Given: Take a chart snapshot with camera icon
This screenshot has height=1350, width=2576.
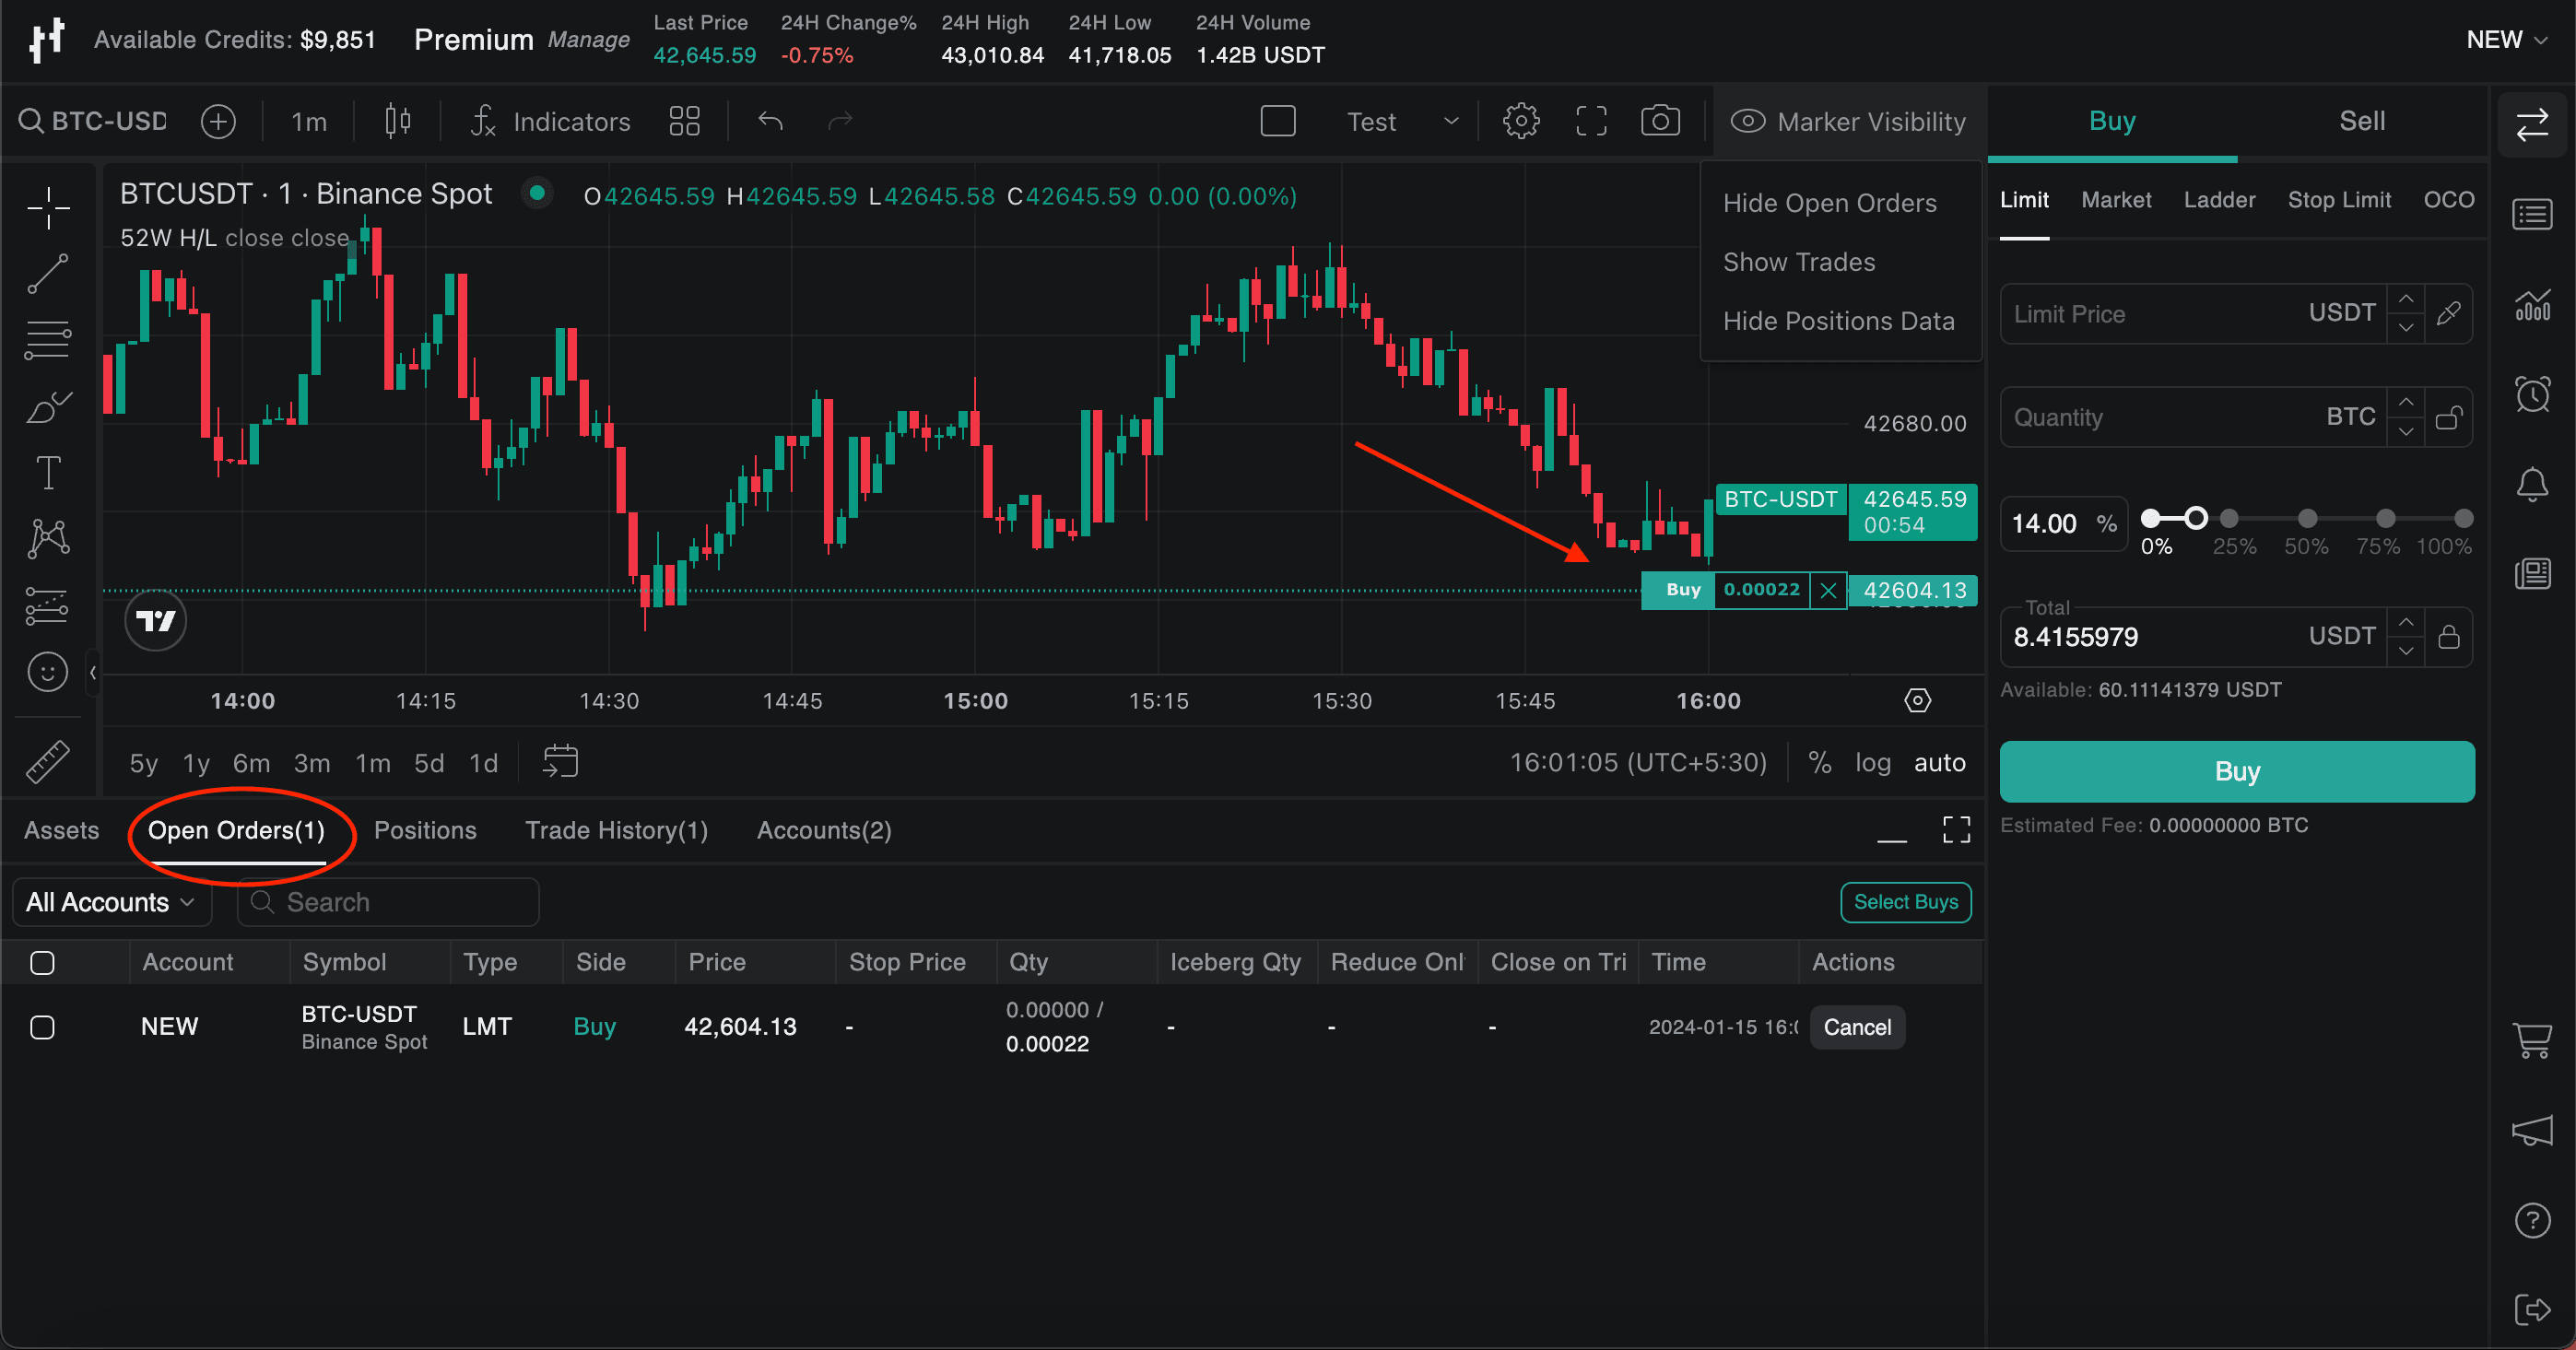Looking at the screenshot, I should (x=1660, y=121).
